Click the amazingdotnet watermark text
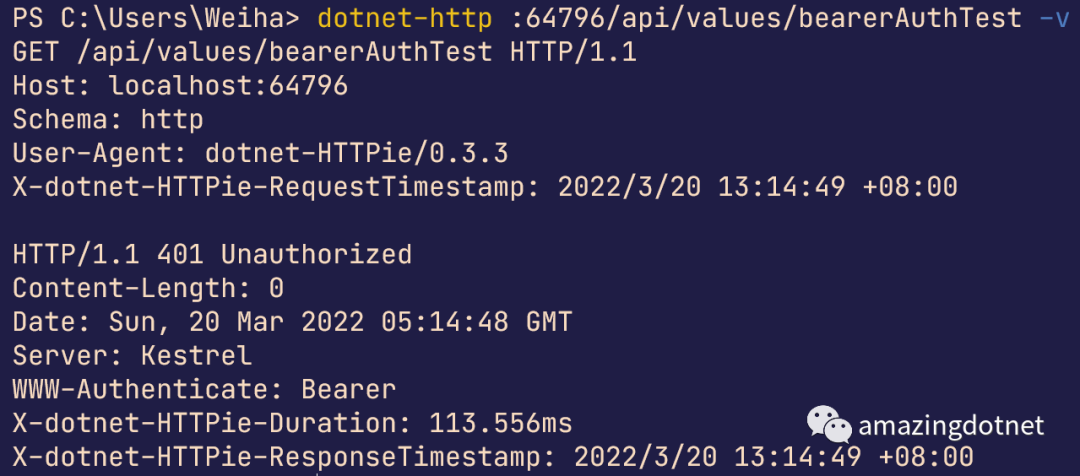This screenshot has height=476, width=1080. coord(951,426)
